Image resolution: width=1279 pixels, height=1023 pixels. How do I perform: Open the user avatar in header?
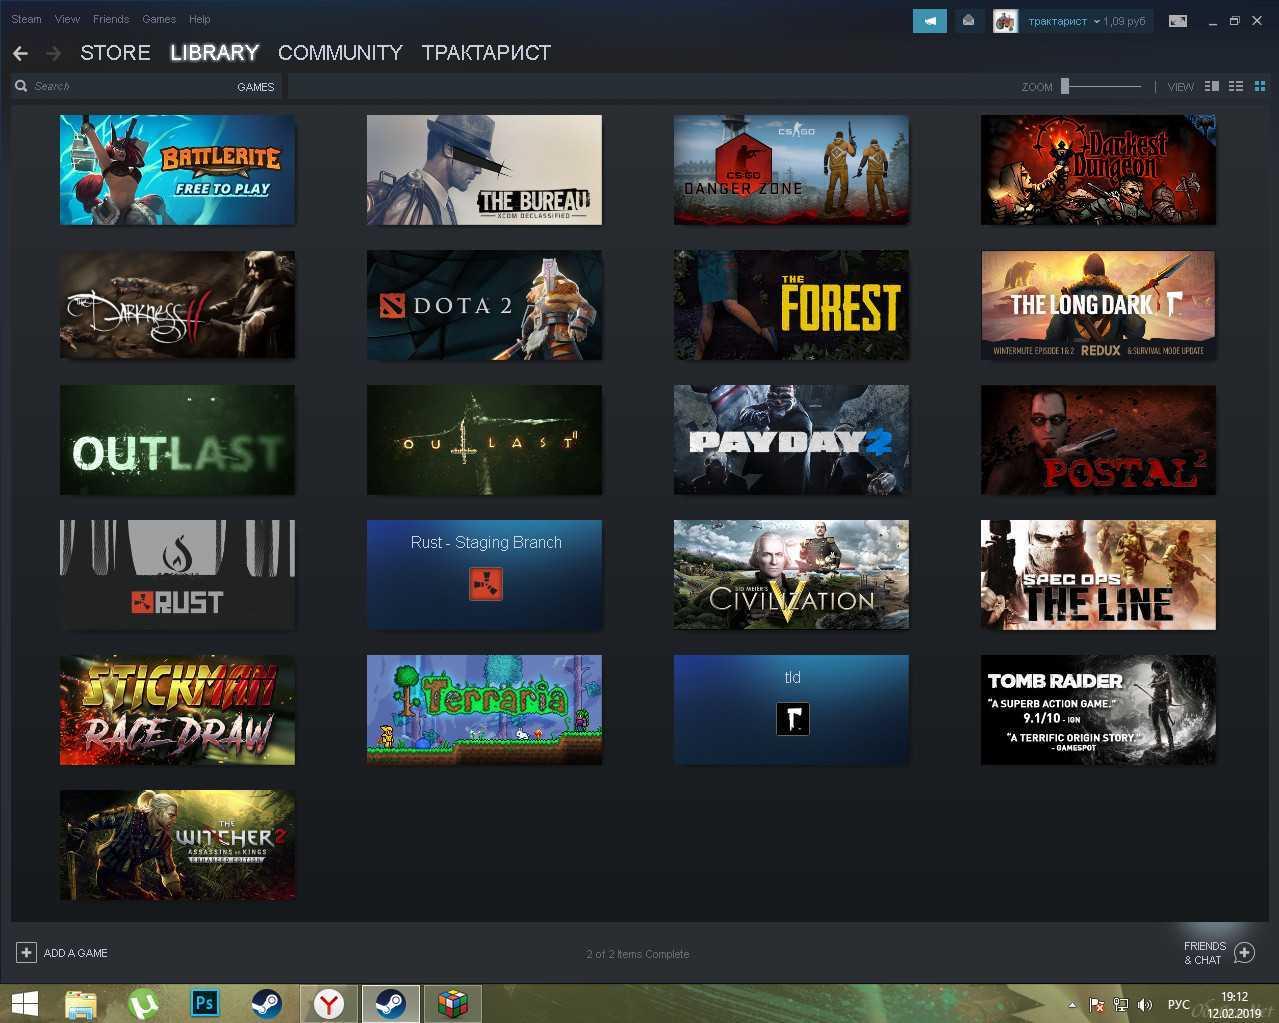(1005, 20)
